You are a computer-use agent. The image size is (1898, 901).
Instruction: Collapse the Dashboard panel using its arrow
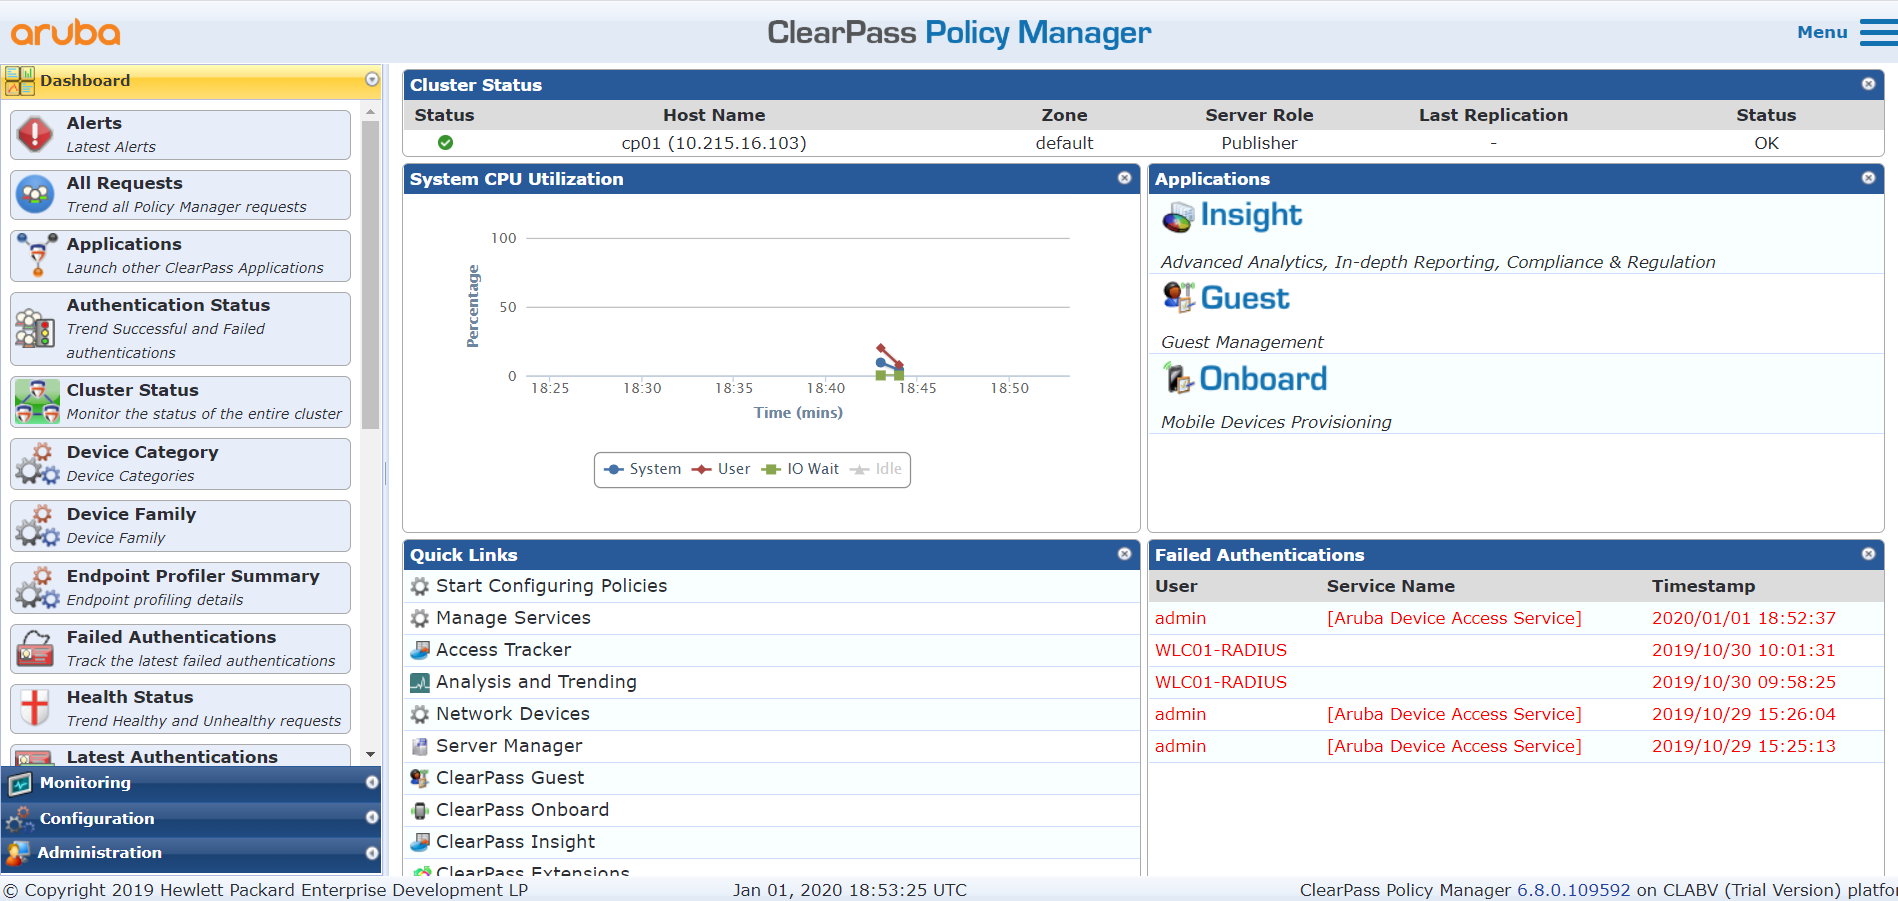(x=371, y=81)
